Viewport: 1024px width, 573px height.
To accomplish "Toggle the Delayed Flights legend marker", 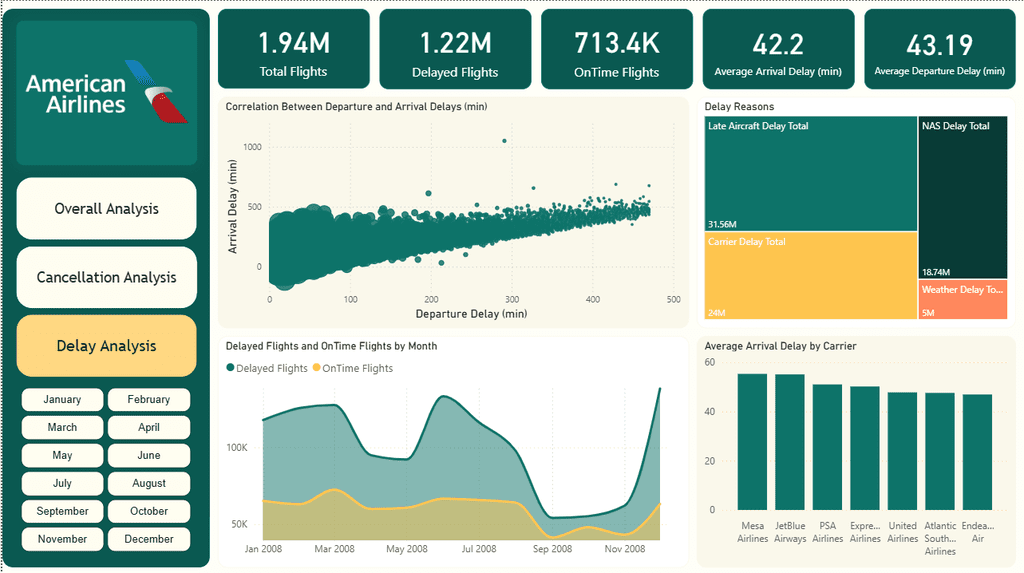I will pos(230,368).
